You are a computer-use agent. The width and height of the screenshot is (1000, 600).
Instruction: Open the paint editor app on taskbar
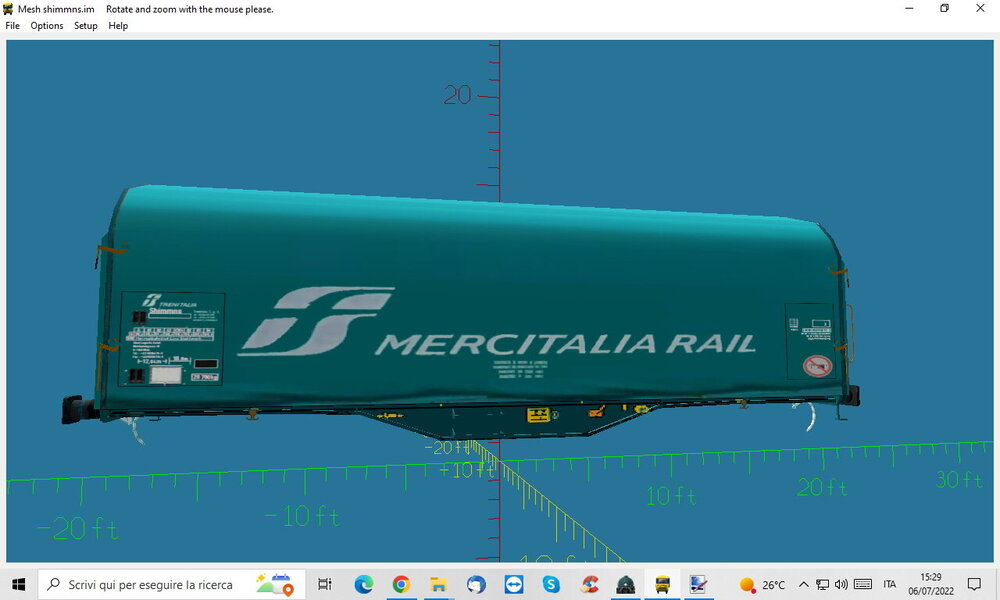[x=699, y=584]
